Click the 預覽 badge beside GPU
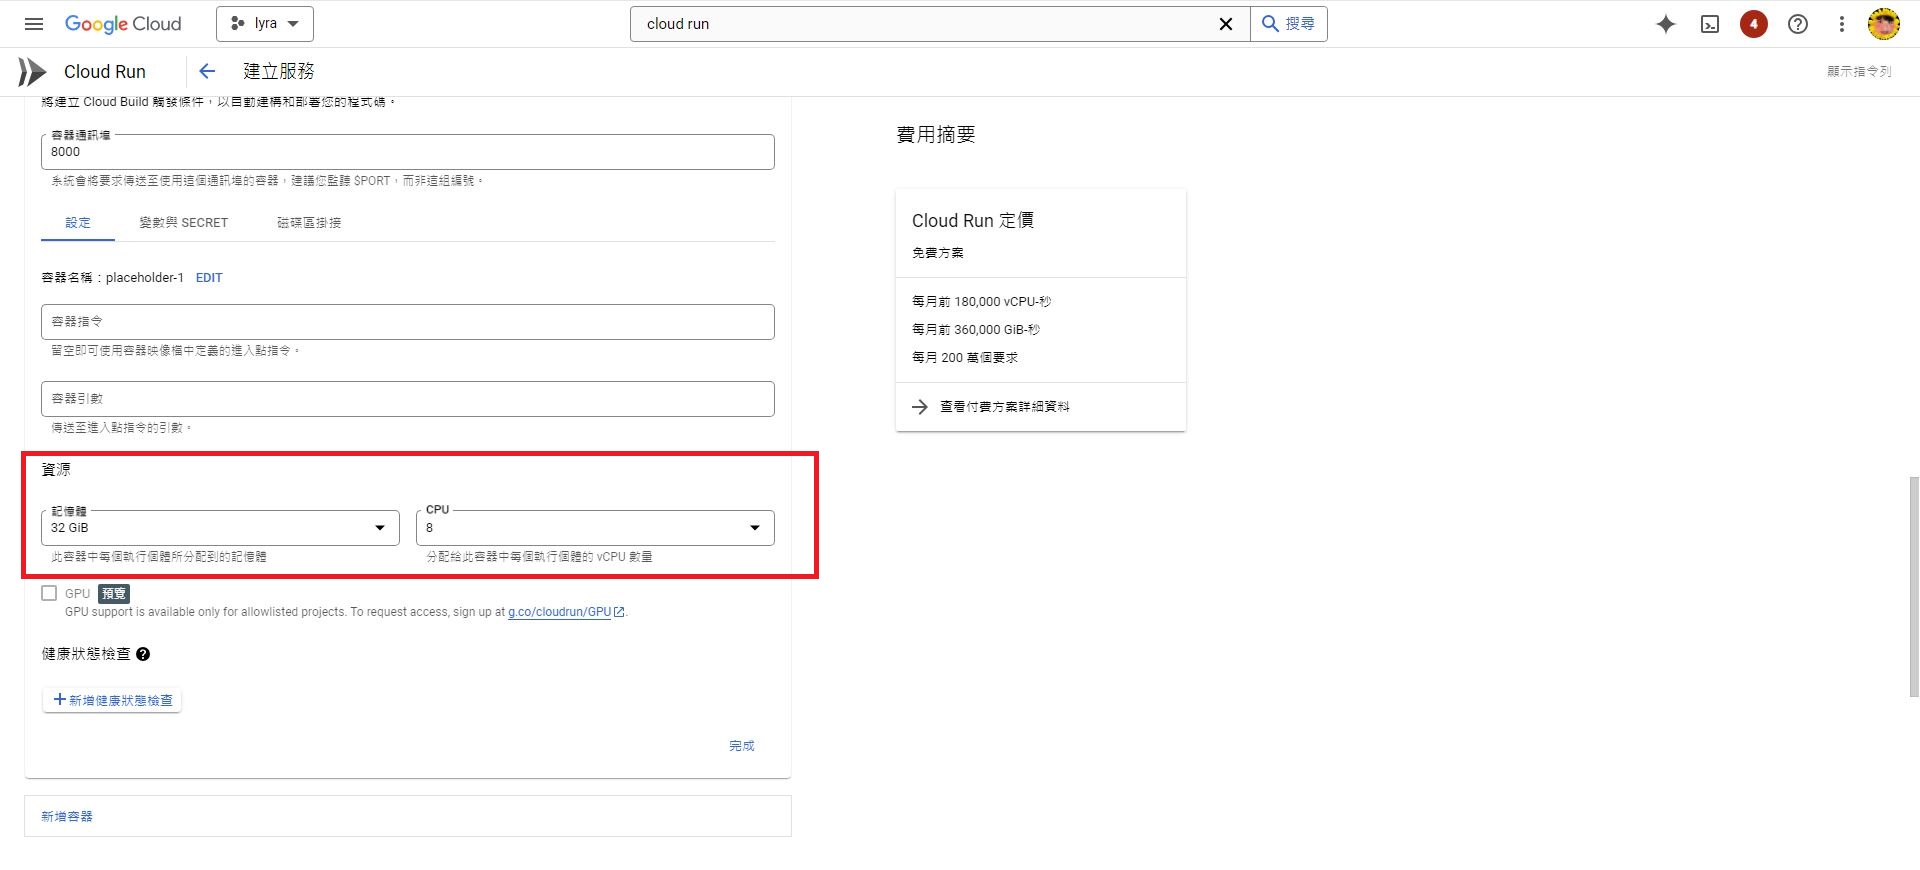1920x870 pixels. coord(115,593)
